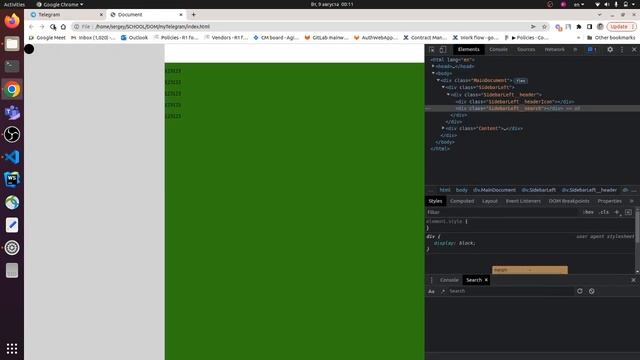Screen dimensions: 640x360
Task: Open the Other bookmarks folder
Action: [611, 38]
